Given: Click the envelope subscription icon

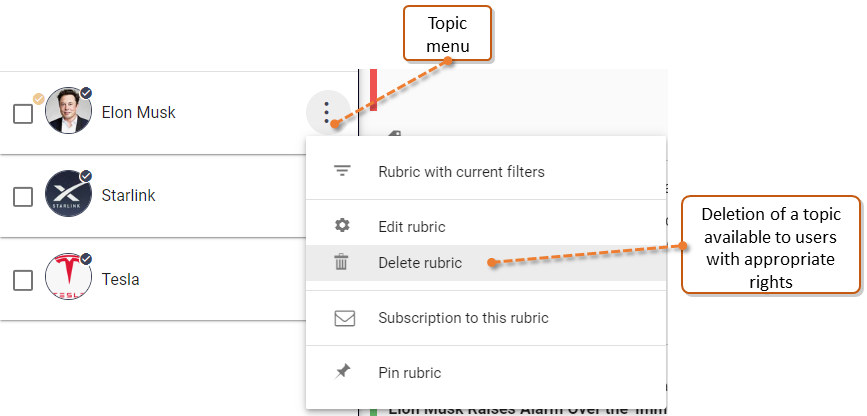Looking at the screenshot, I should (x=344, y=318).
